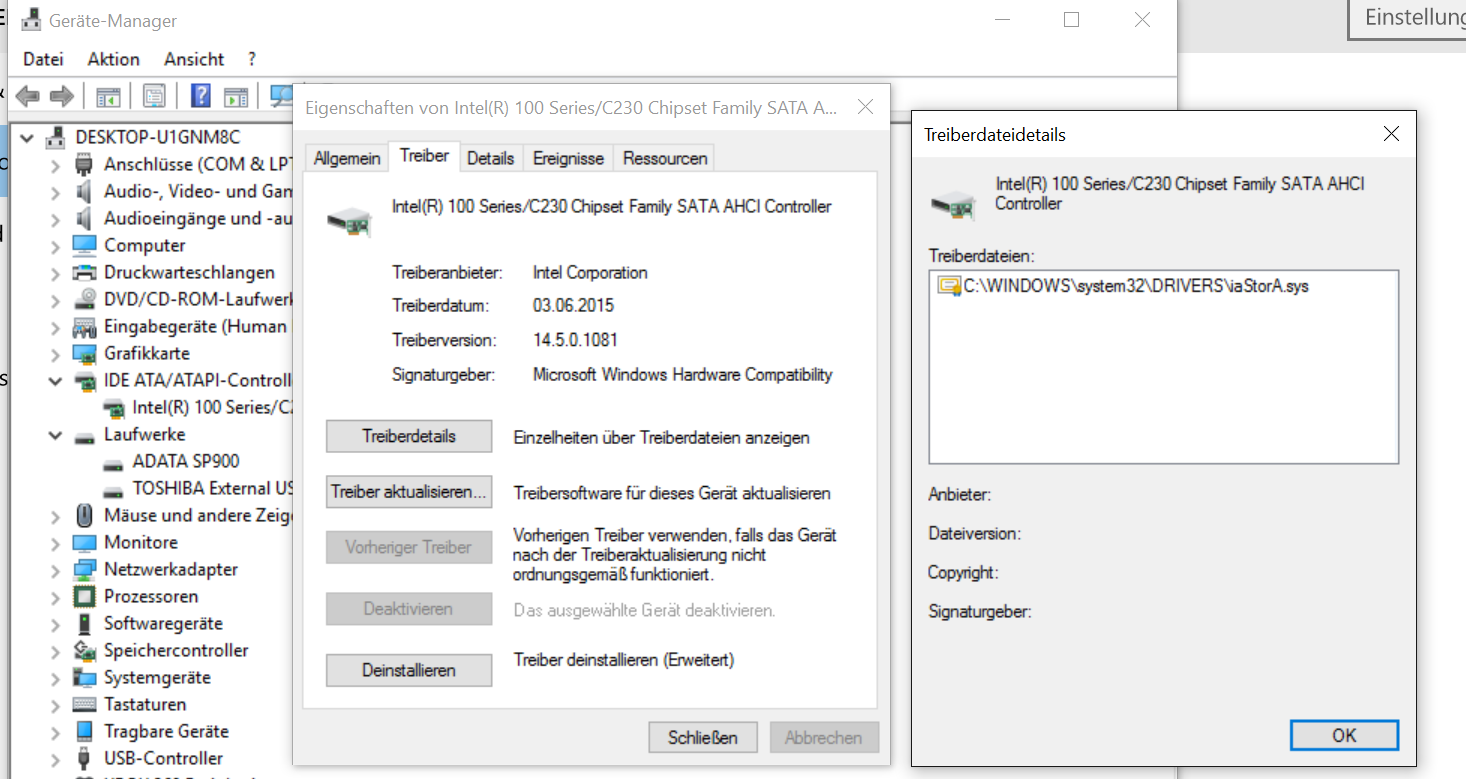Open the Datei menu
This screenshot has height=779, width=1466.
pos(43,59)
